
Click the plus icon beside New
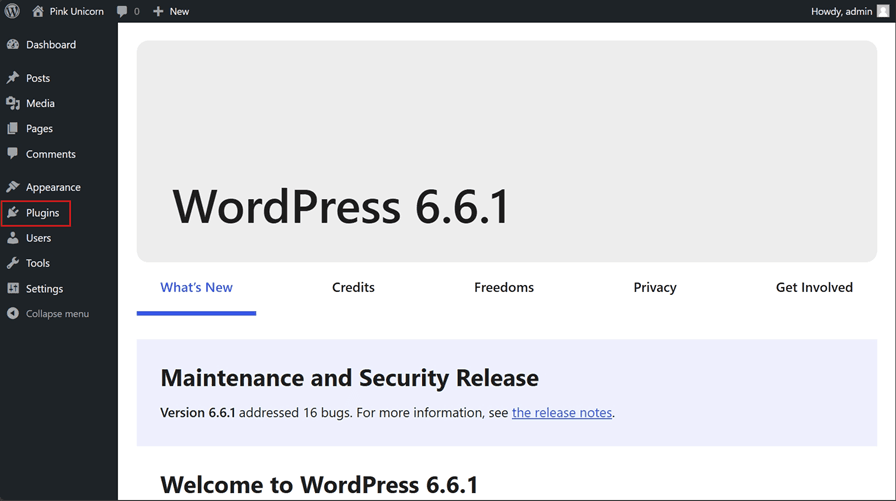pos(158,11)
